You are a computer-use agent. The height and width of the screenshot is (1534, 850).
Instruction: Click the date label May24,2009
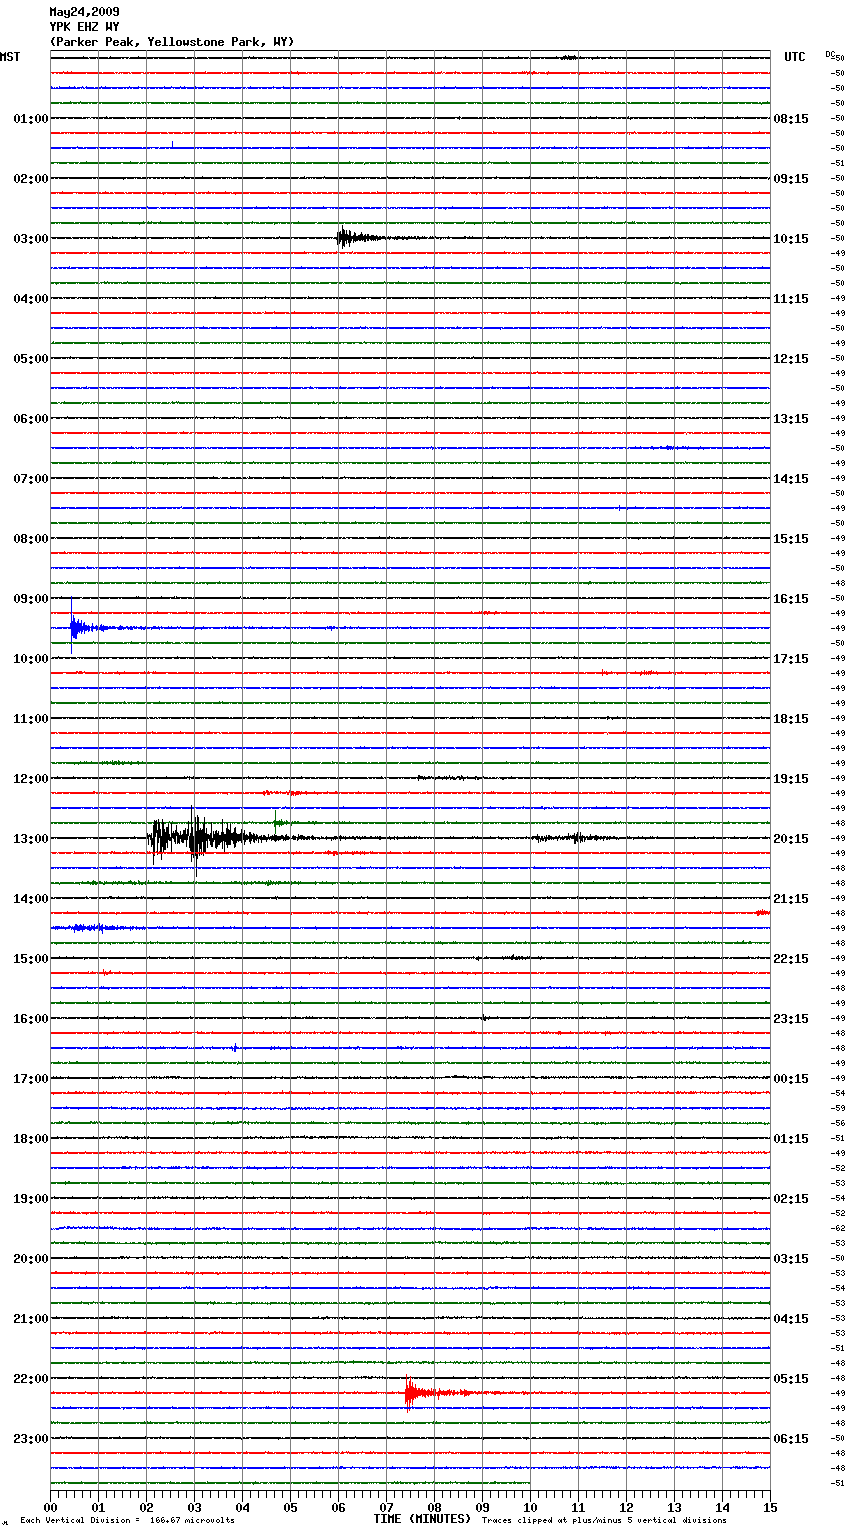tap(85, 12)
